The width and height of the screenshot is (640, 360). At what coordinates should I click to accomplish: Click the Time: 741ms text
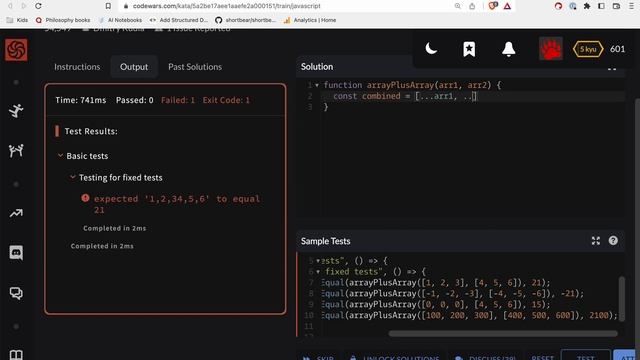(81, 100)
